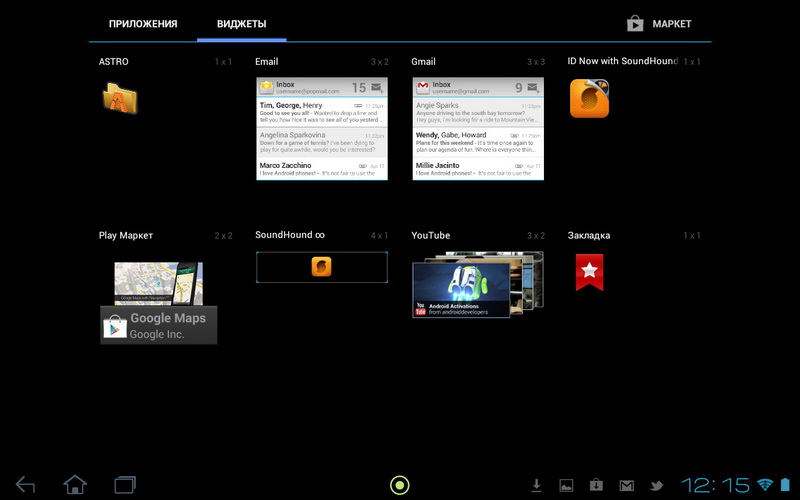Screen dimensions: 800x500
Task: Click the YouTube widget label
Action: (431, 236)
